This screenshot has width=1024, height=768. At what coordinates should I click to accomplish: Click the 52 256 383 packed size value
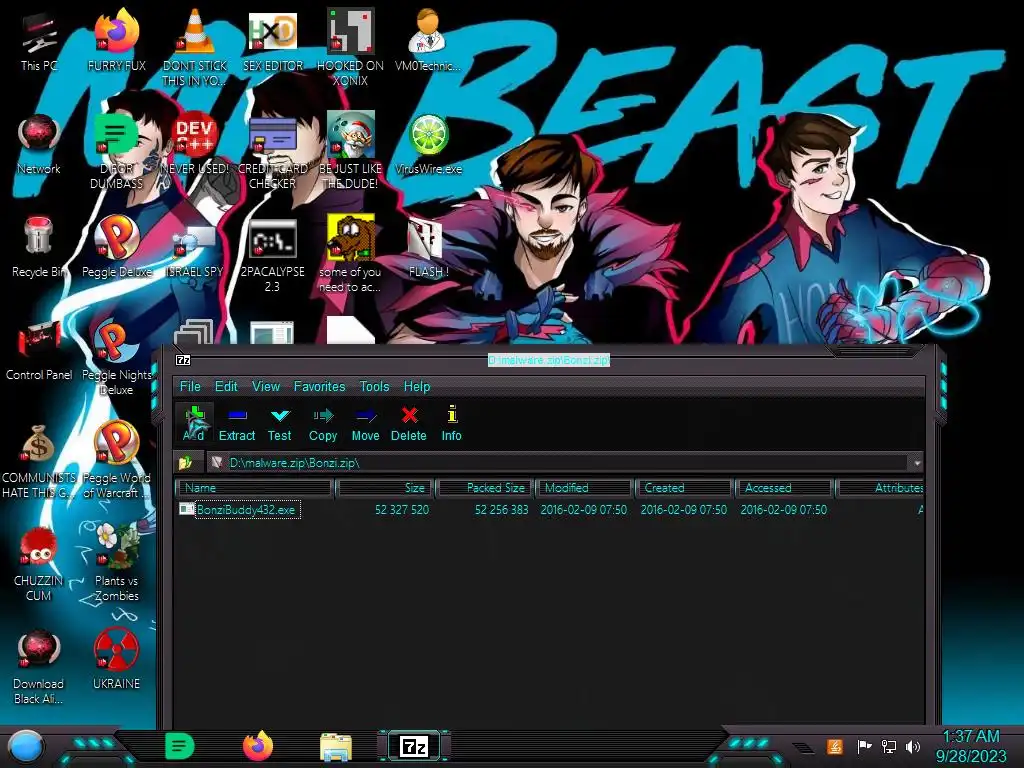point(502,509)
